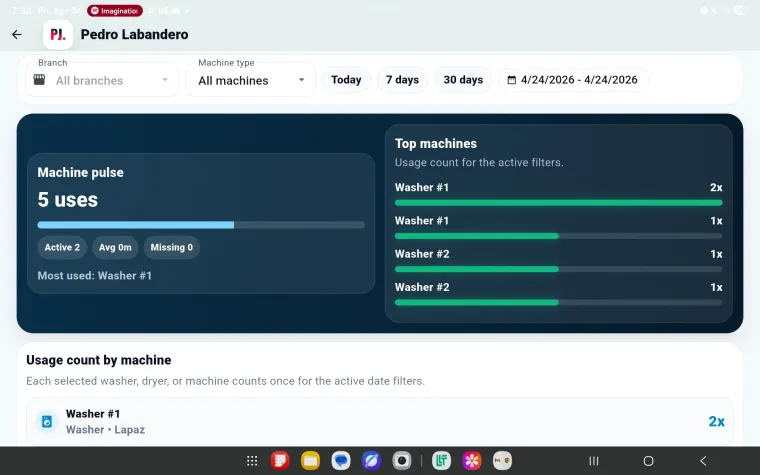Click the washer icon in Washer #1 Lapaz row

[47, 421]
